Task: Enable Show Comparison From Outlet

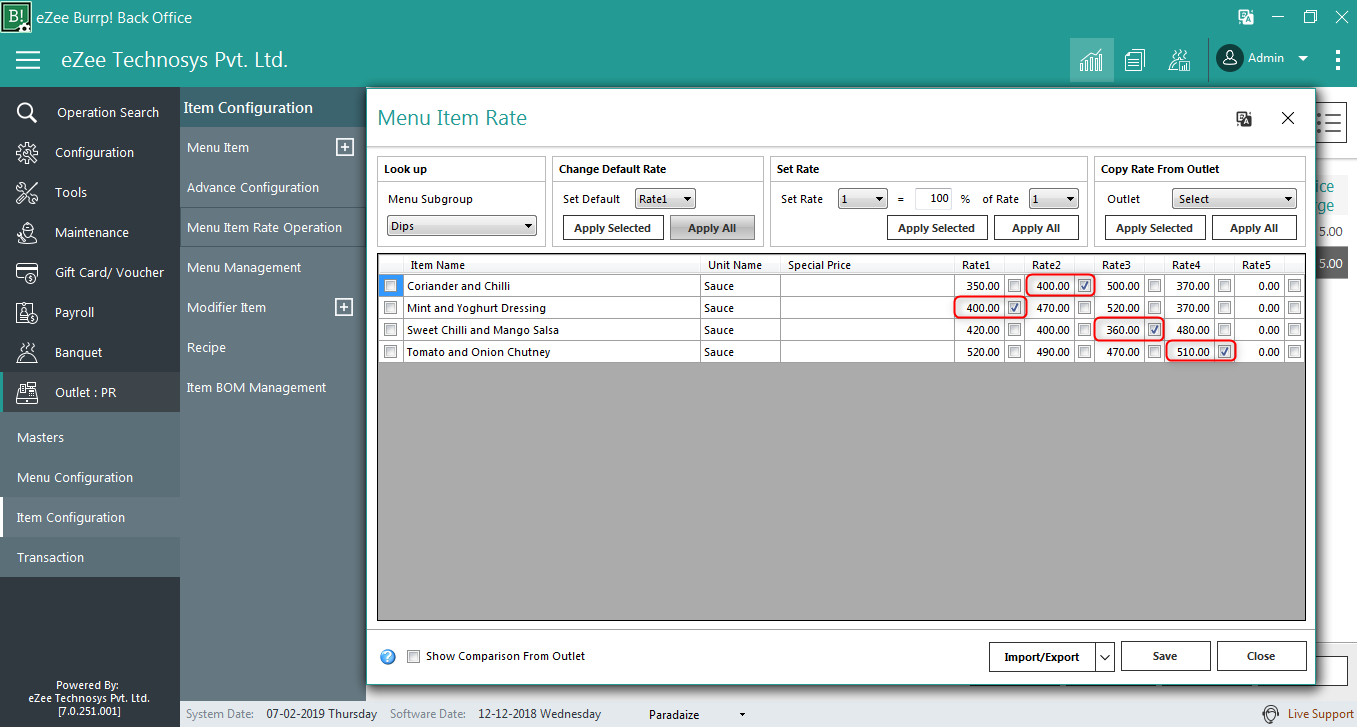Action: 414,657
